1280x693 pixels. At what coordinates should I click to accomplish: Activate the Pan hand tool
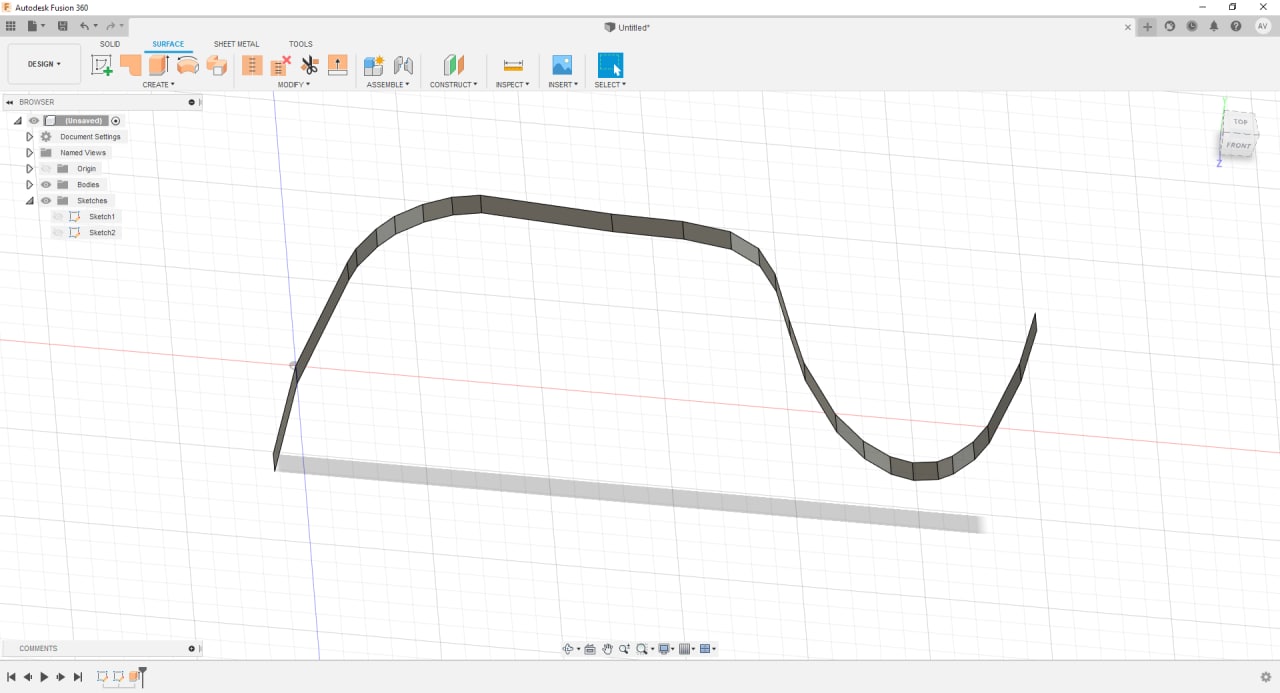[607, 649]
